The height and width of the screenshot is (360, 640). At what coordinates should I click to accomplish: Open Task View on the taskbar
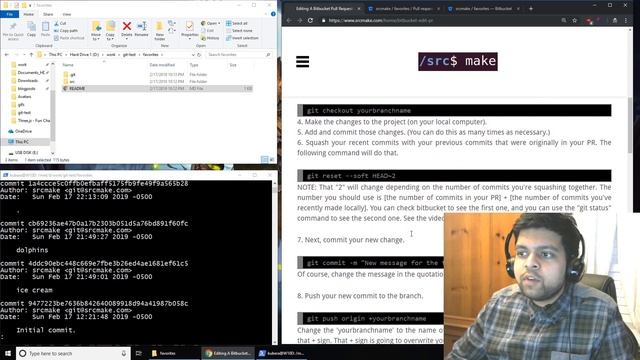point(139,353)
